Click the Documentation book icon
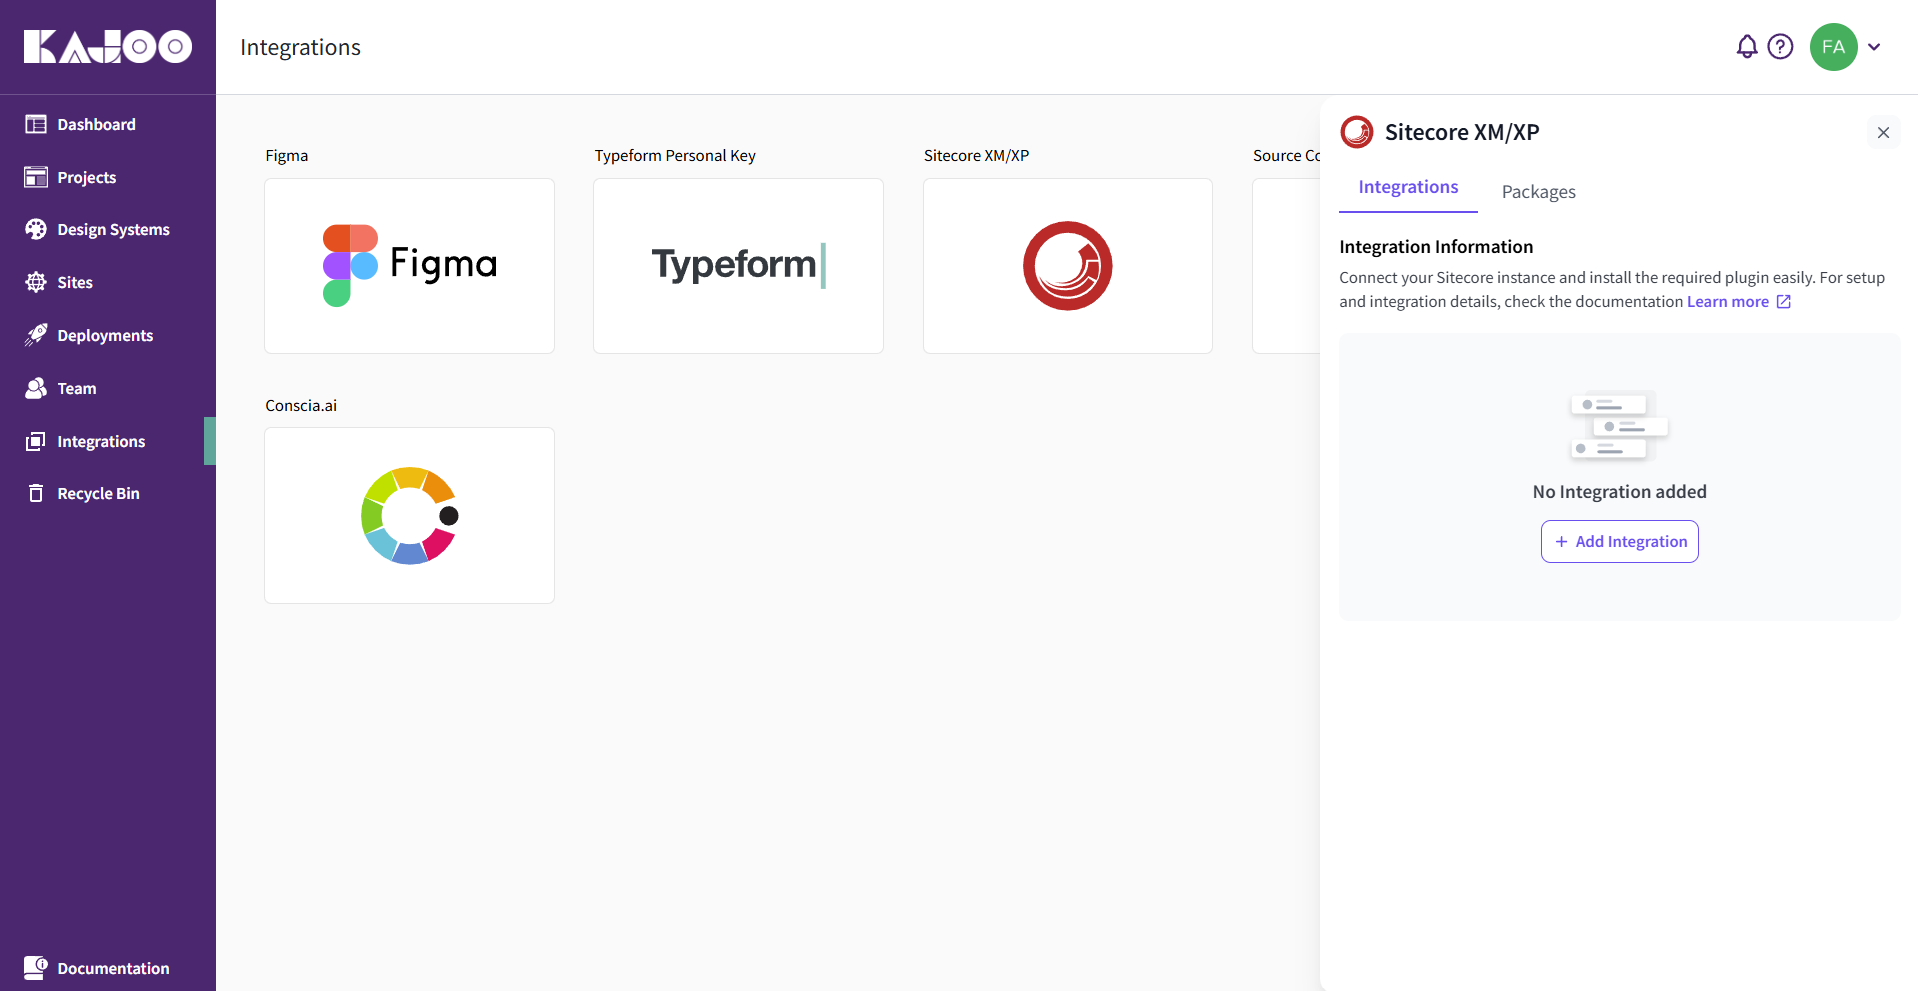The width and height of the screenshot is (1918, 991). 36,967
